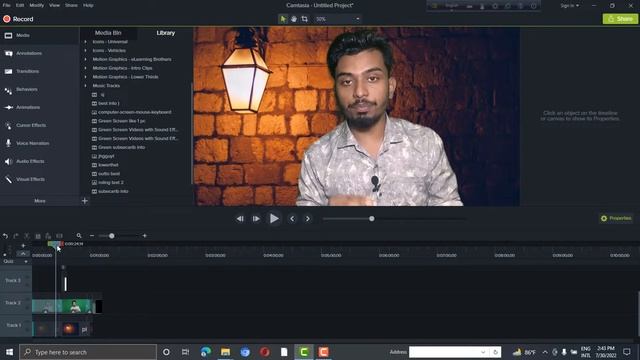Viewport: 640px width, 360px height.
Task: Expand Motion Graphics - Intro Clips folder
Action: tap(85, 68)
